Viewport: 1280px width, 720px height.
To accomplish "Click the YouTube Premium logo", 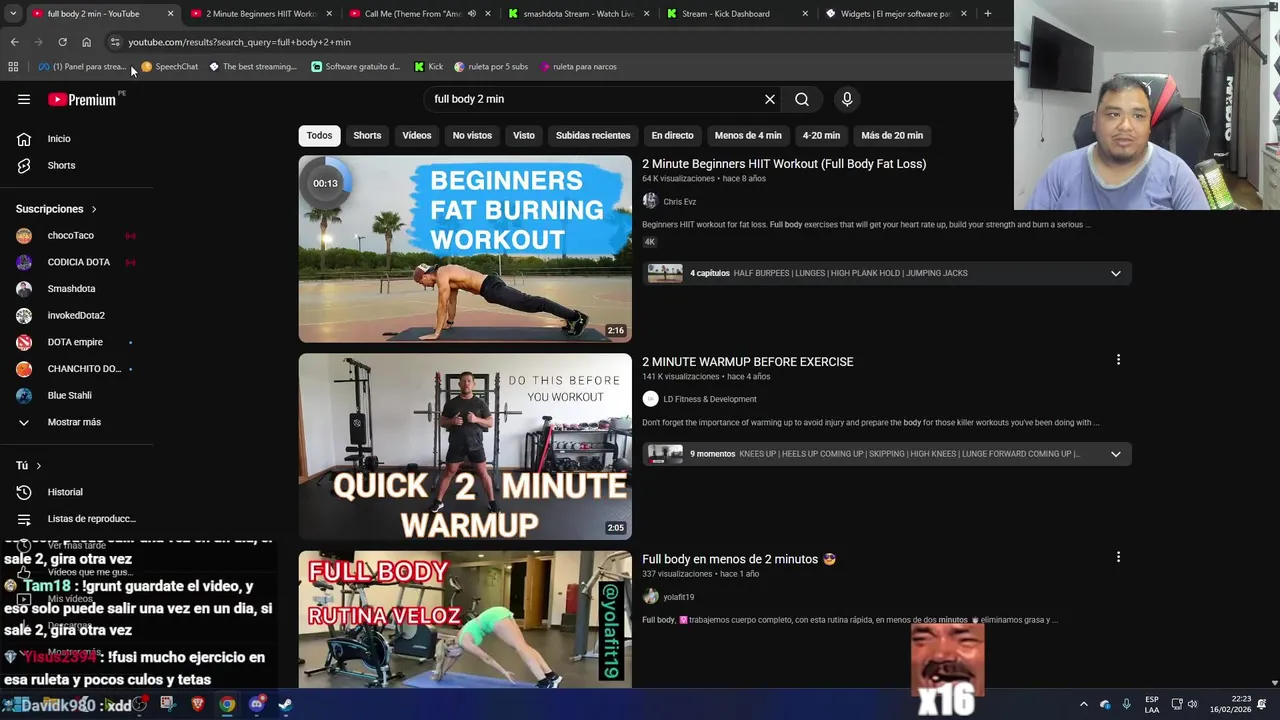I will pyautogui.click(x=82, y=99).
